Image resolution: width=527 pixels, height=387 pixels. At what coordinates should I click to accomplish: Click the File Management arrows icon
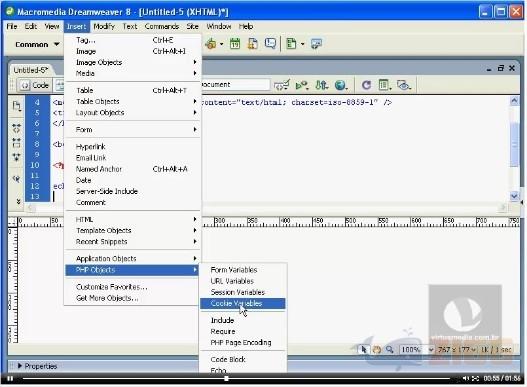[321, 85]
